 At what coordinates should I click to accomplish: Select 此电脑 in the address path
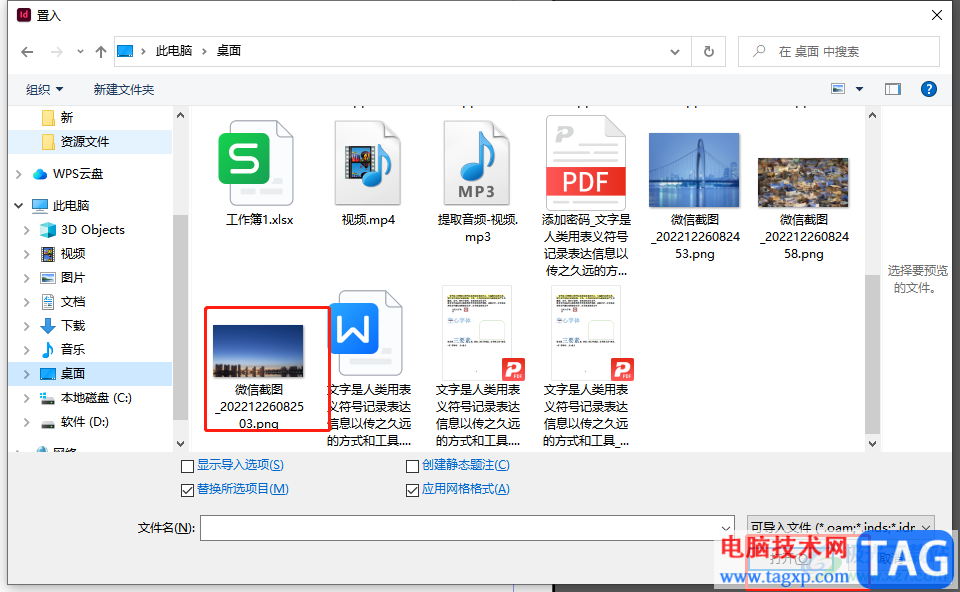(x=174, y=51)
